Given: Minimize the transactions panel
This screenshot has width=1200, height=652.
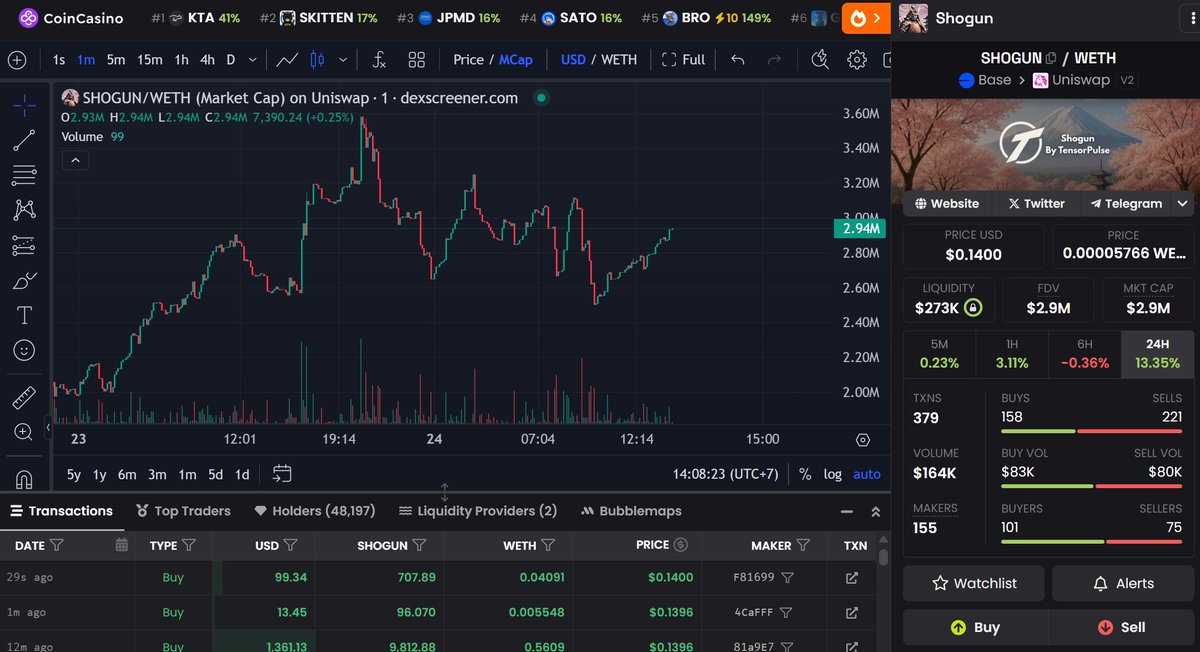Looking at the screenshot, I should tap(847, 511).
